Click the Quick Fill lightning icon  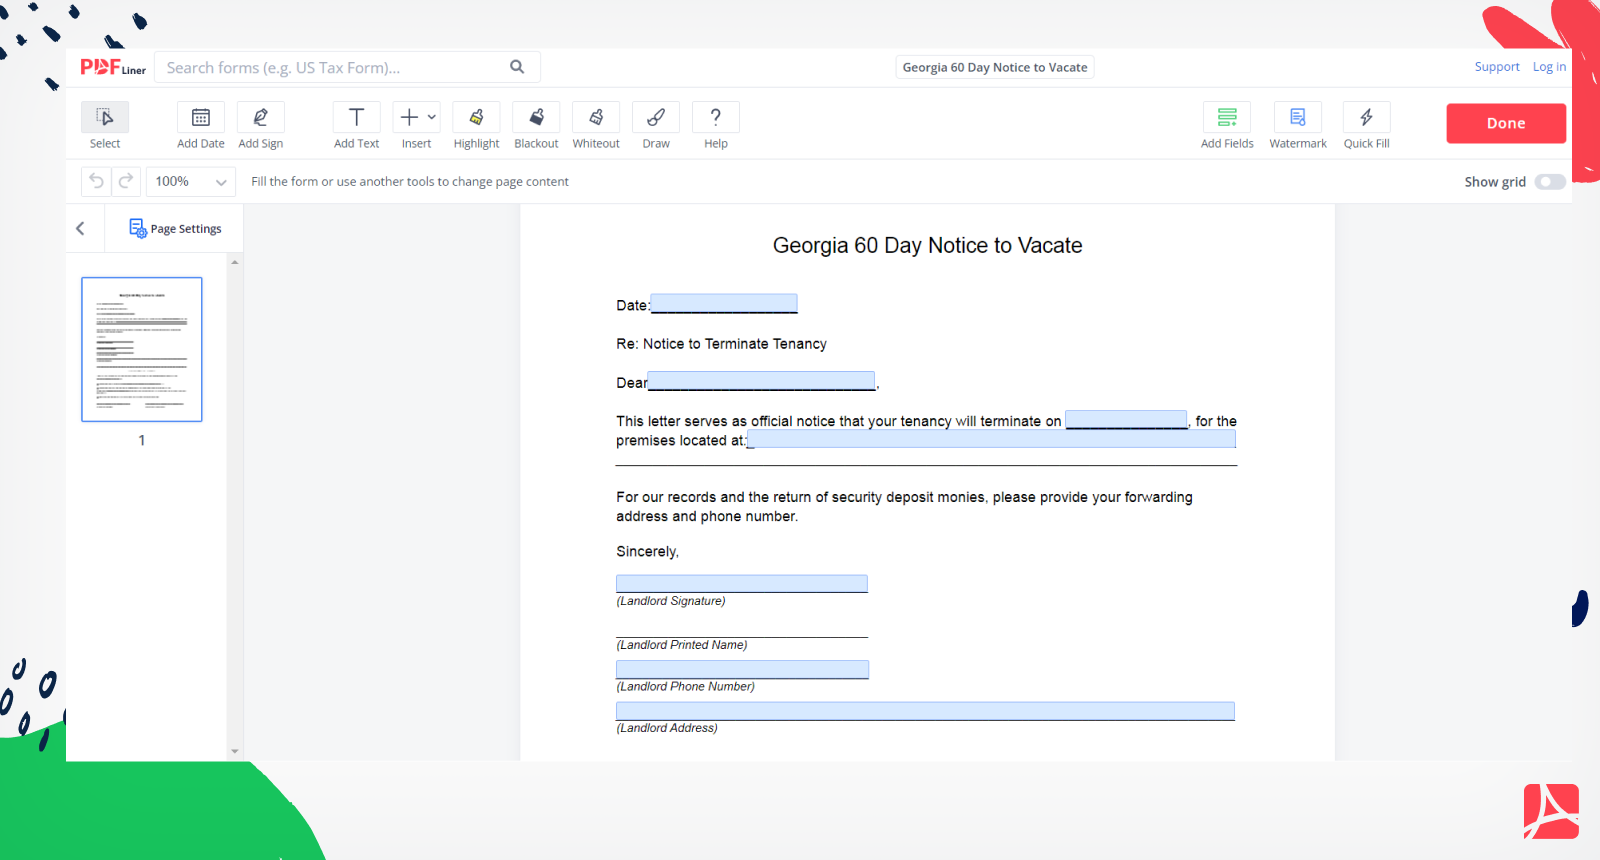point(1366,118)
